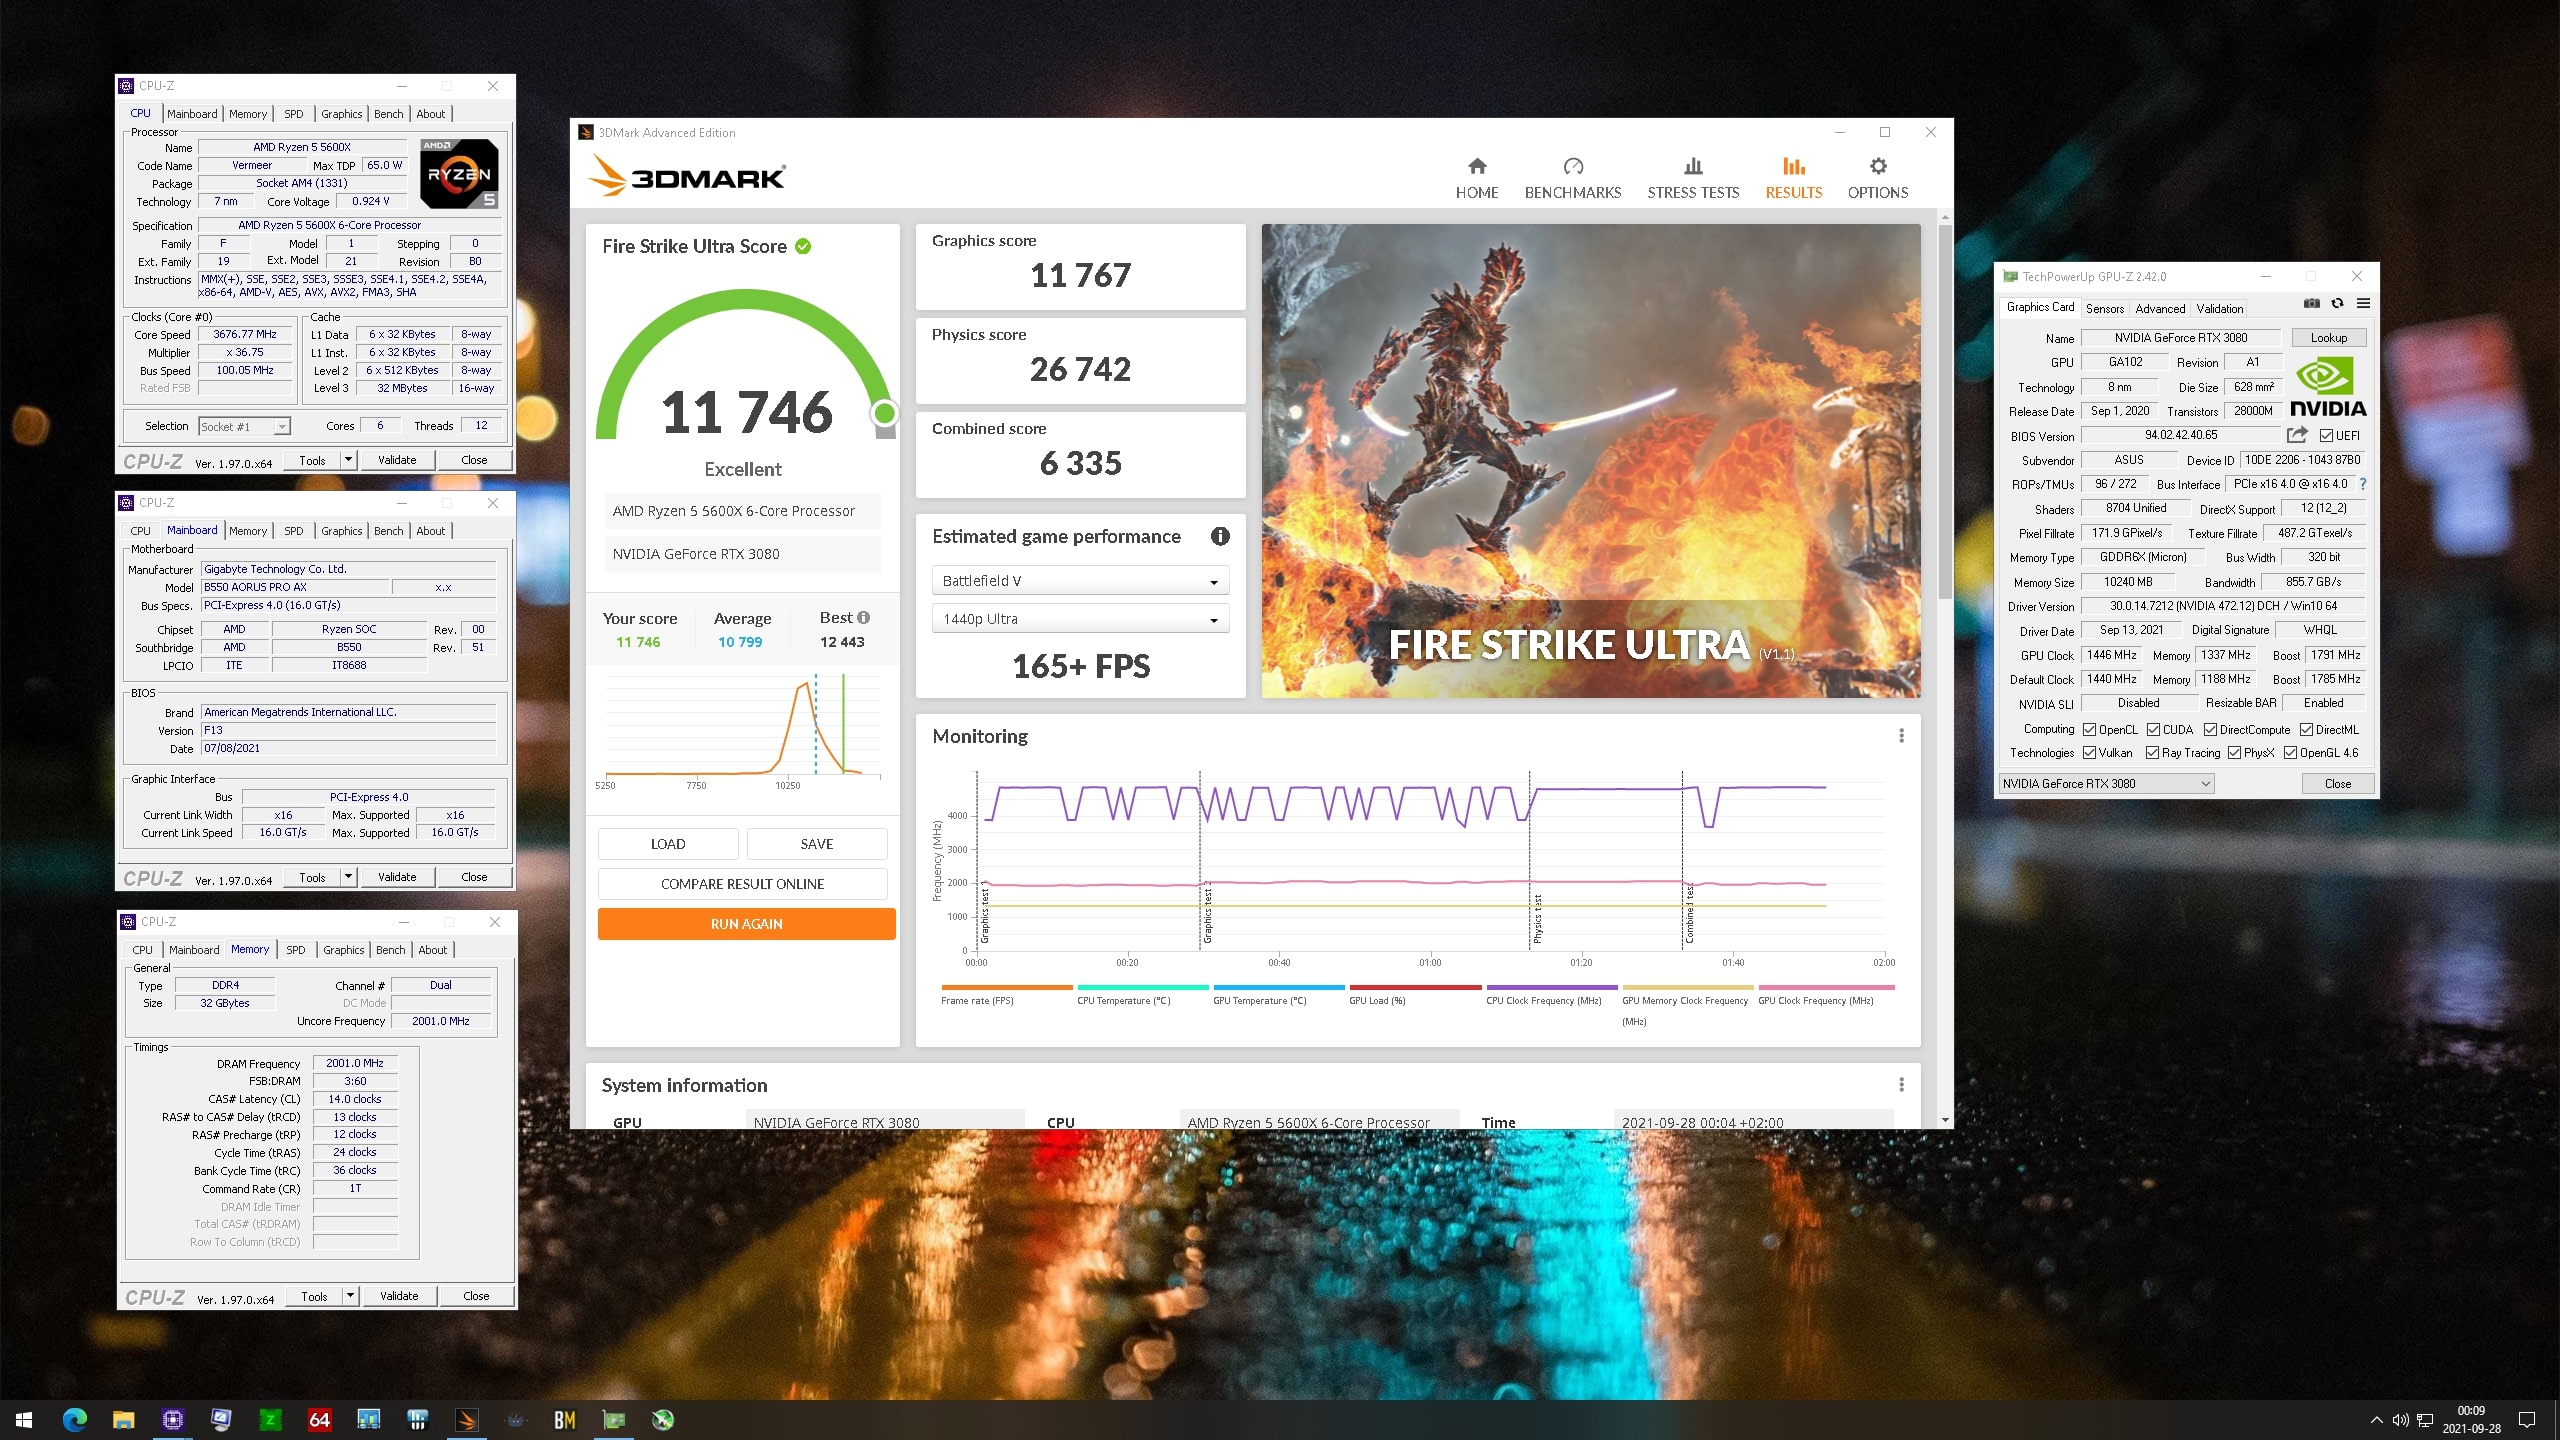This screenshot has width=2560, height=1440.
Task: Click the gauge indicator knob on score dial
Action: coord(884,413)
